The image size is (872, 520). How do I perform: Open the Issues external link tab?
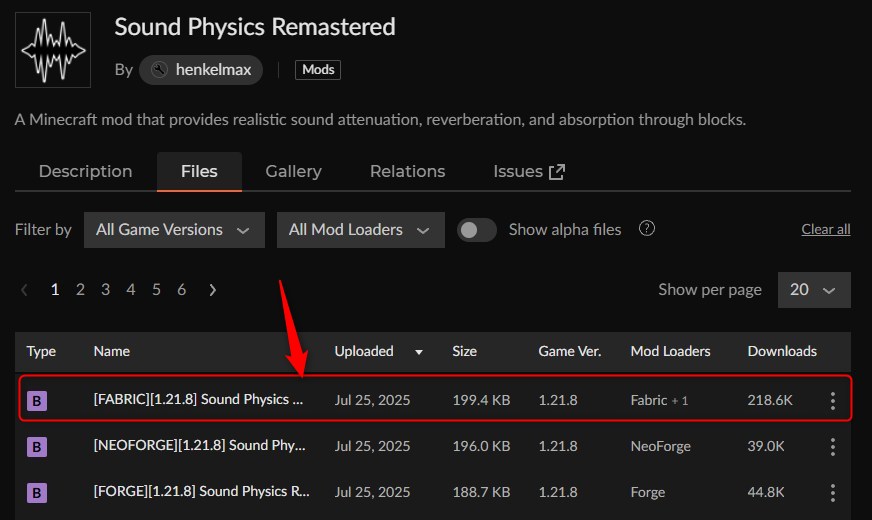529,172
